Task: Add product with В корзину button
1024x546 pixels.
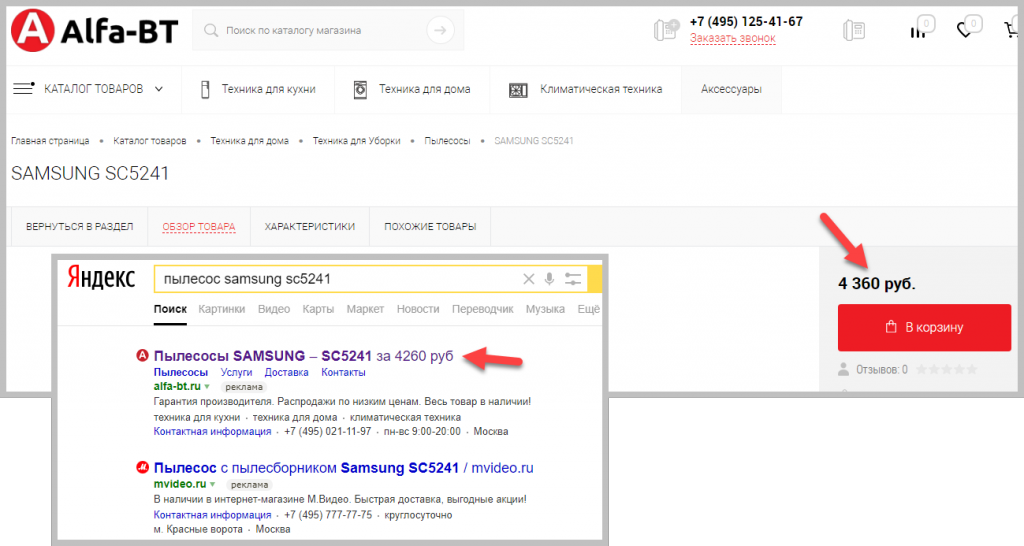Action: [x=924, y=327]
